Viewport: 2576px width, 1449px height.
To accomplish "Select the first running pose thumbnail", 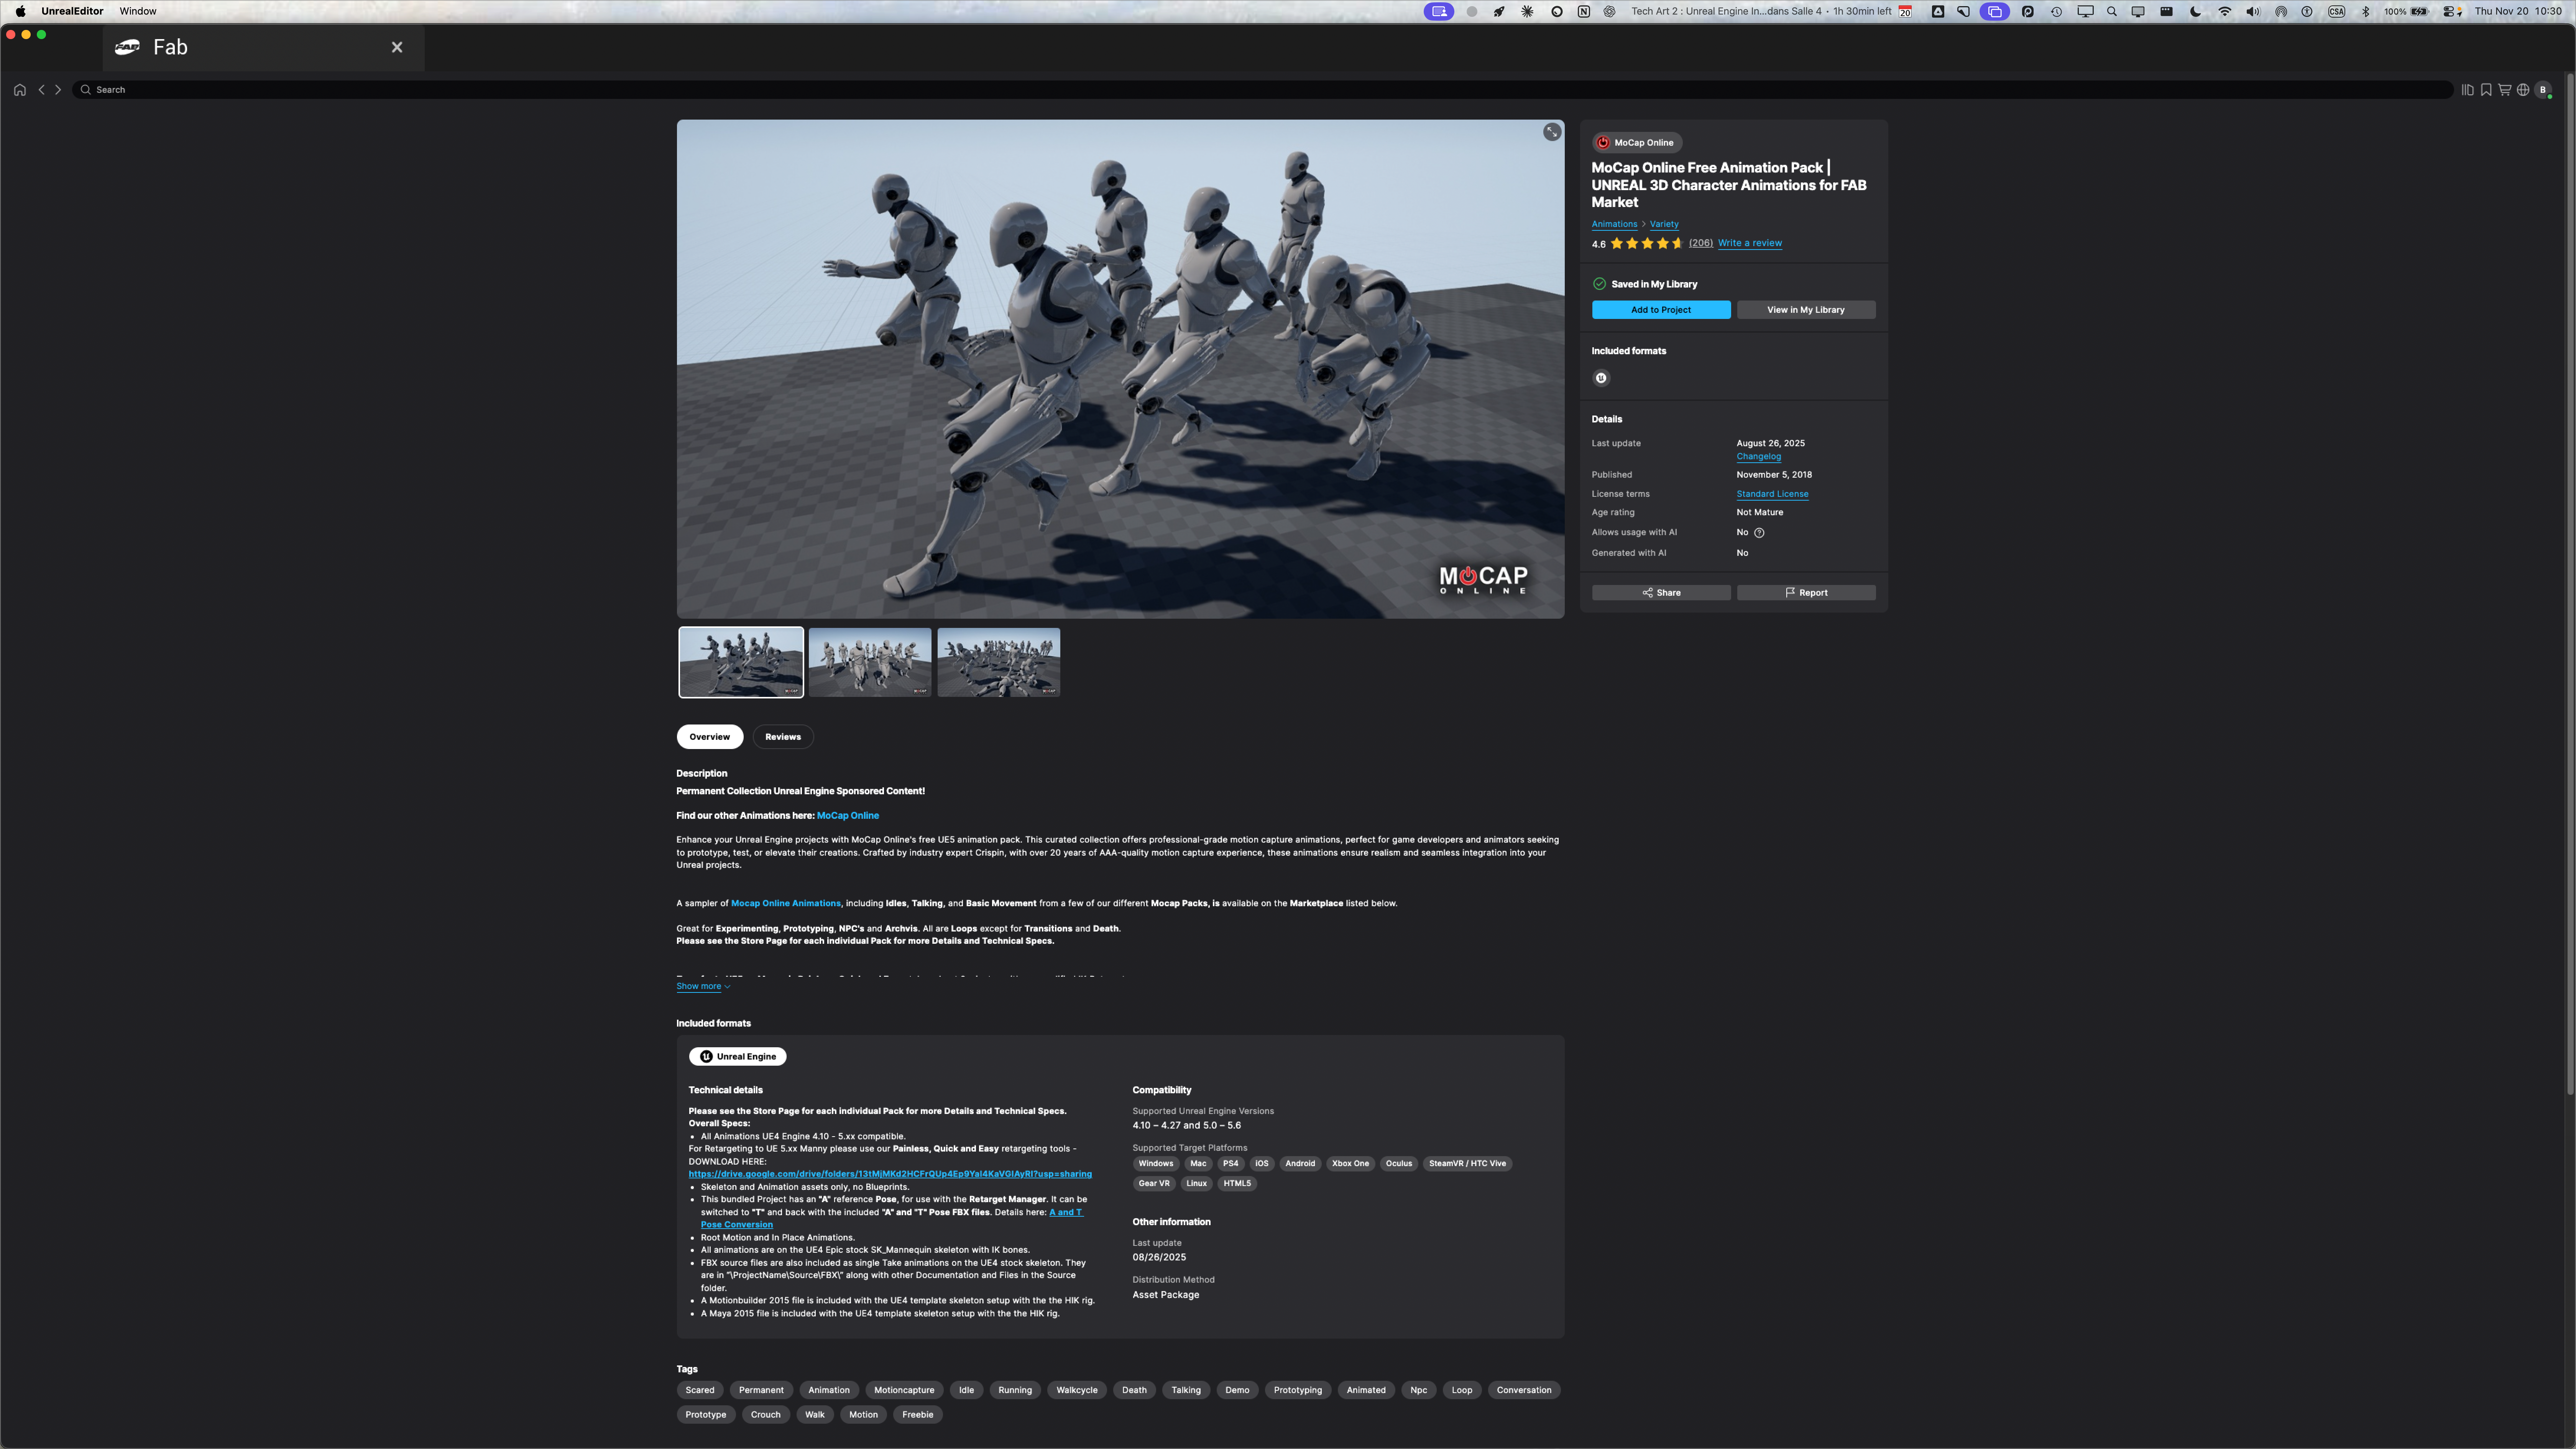I will (x=741, y=662).
